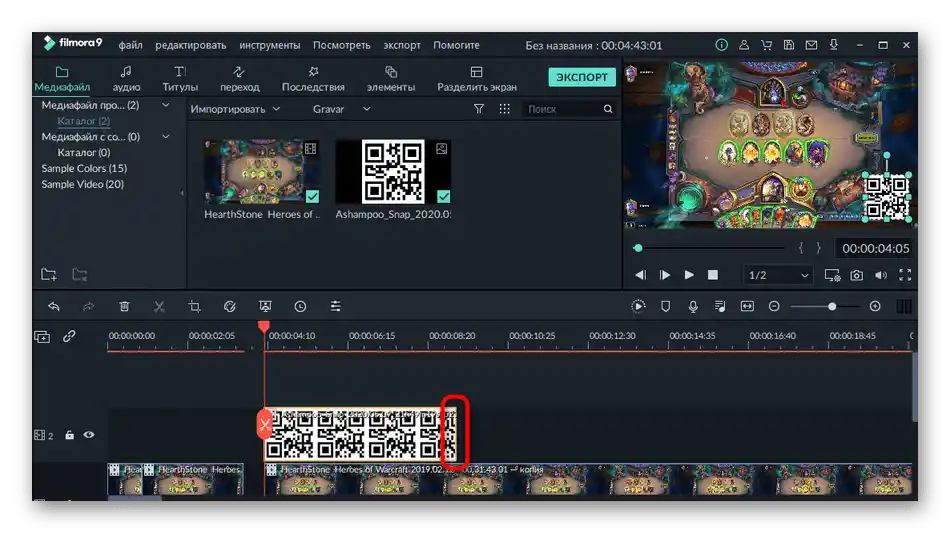This screenshot has width=950, height=533.
Task: Open the файл menu
Action: [x=130, y=45]
